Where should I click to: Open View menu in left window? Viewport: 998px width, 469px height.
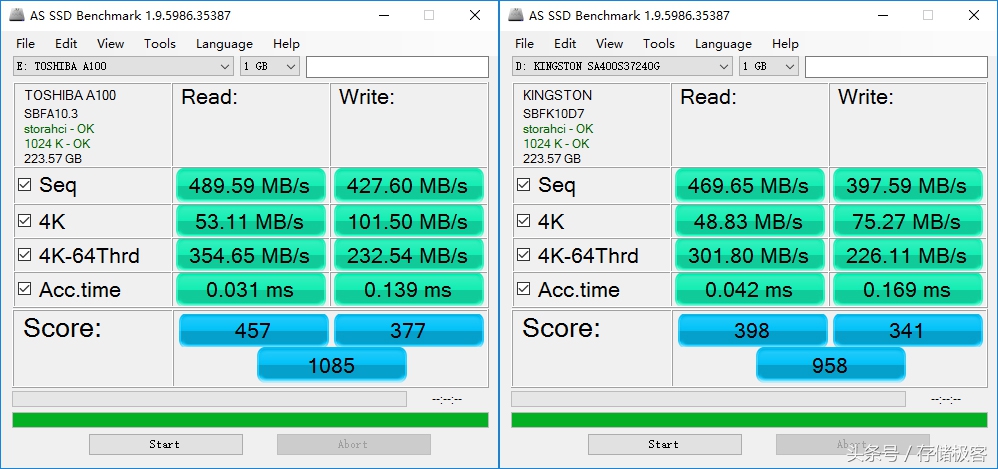111,43
